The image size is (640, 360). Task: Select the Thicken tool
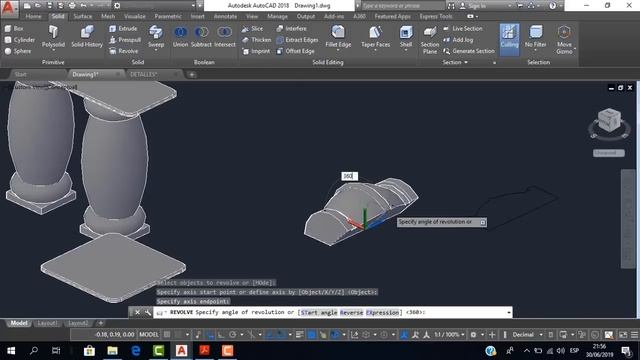[256, 40]
